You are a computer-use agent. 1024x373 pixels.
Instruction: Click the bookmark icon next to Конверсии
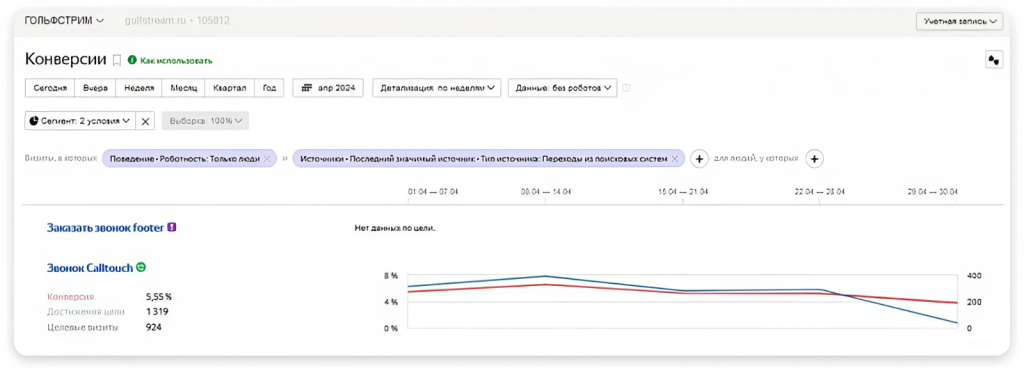117,60
